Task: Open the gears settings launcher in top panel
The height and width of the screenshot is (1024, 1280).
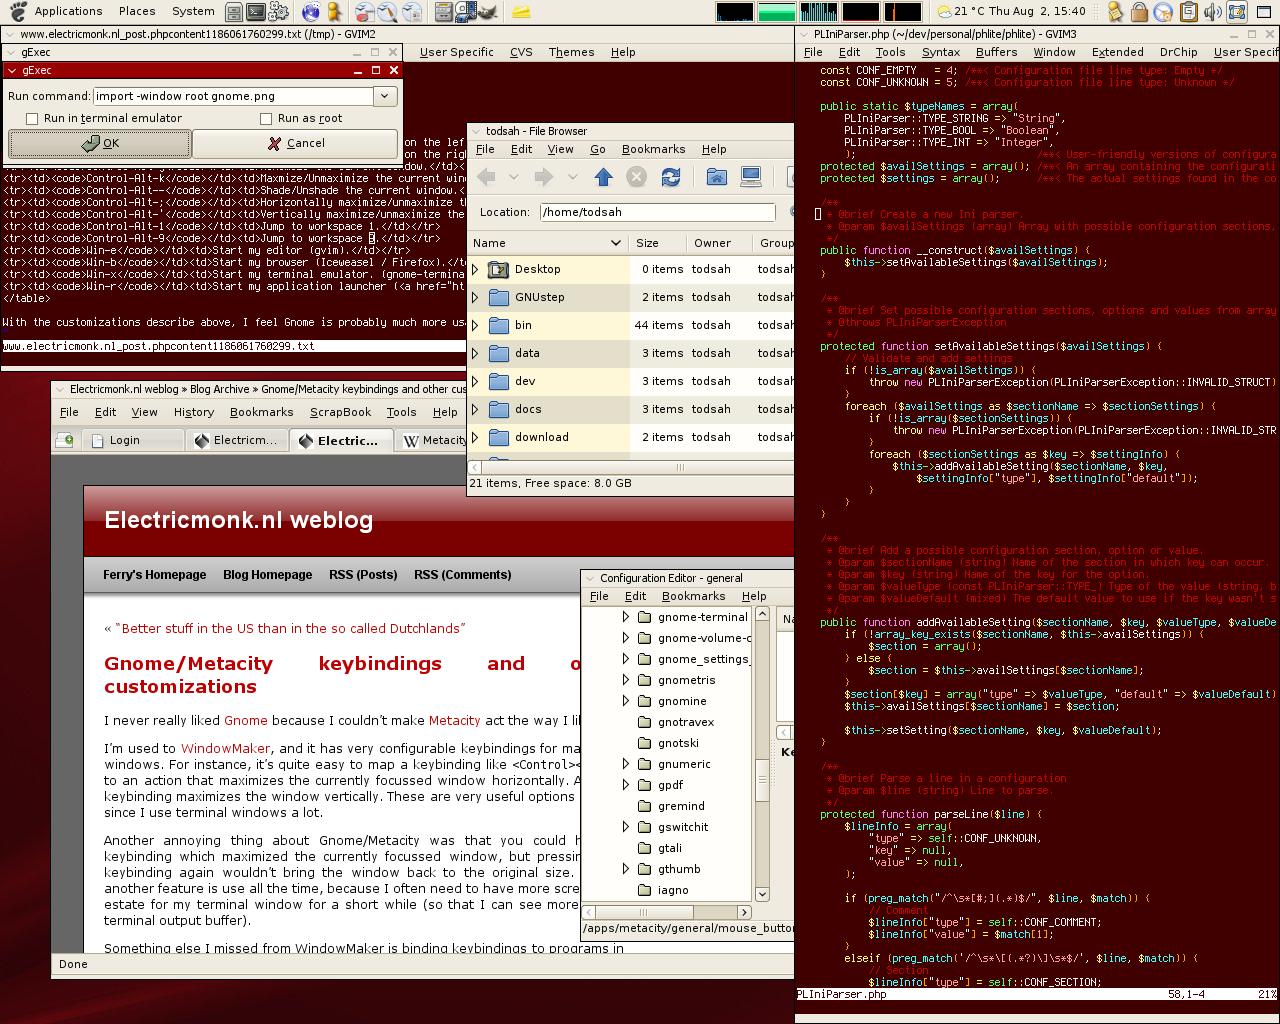Action: pos(279,12)
